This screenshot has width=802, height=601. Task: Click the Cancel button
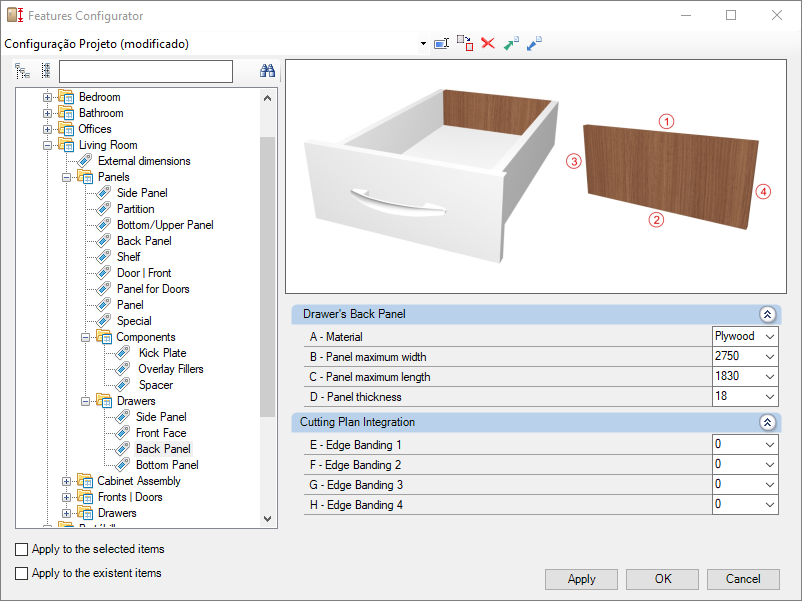click(x=743, y=579)
